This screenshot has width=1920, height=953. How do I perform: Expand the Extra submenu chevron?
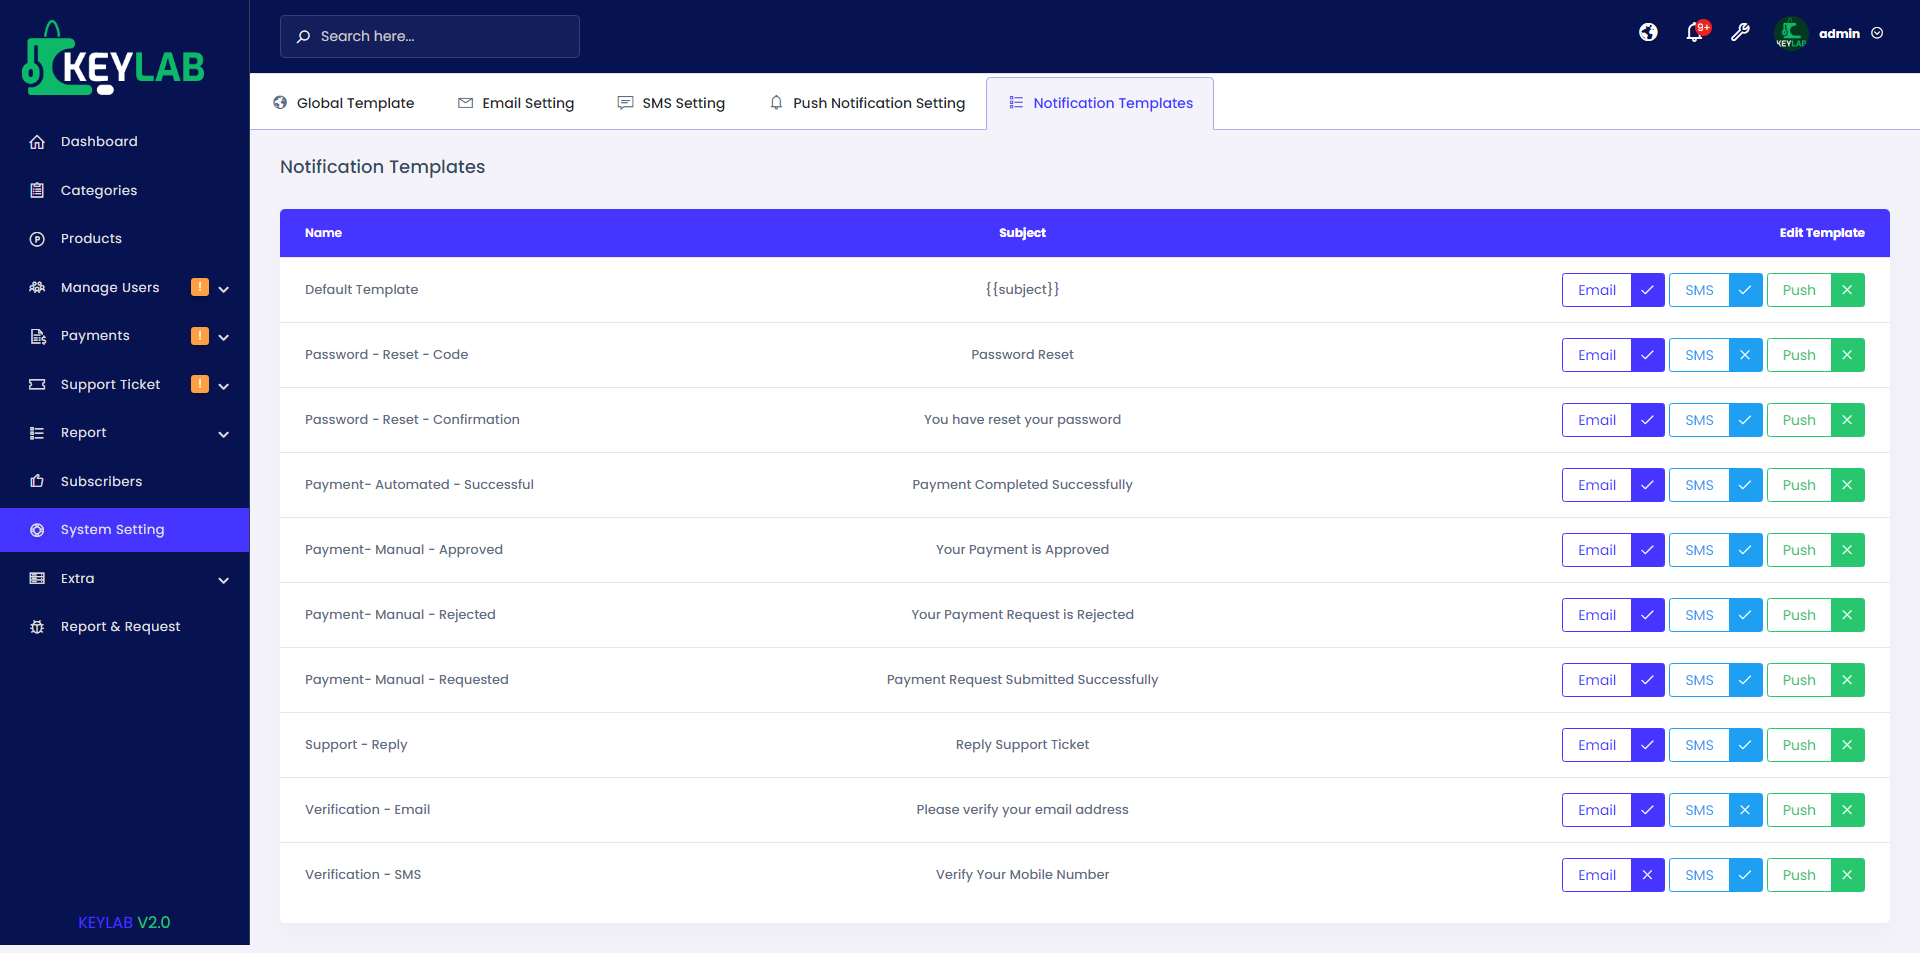click(224, 580)
